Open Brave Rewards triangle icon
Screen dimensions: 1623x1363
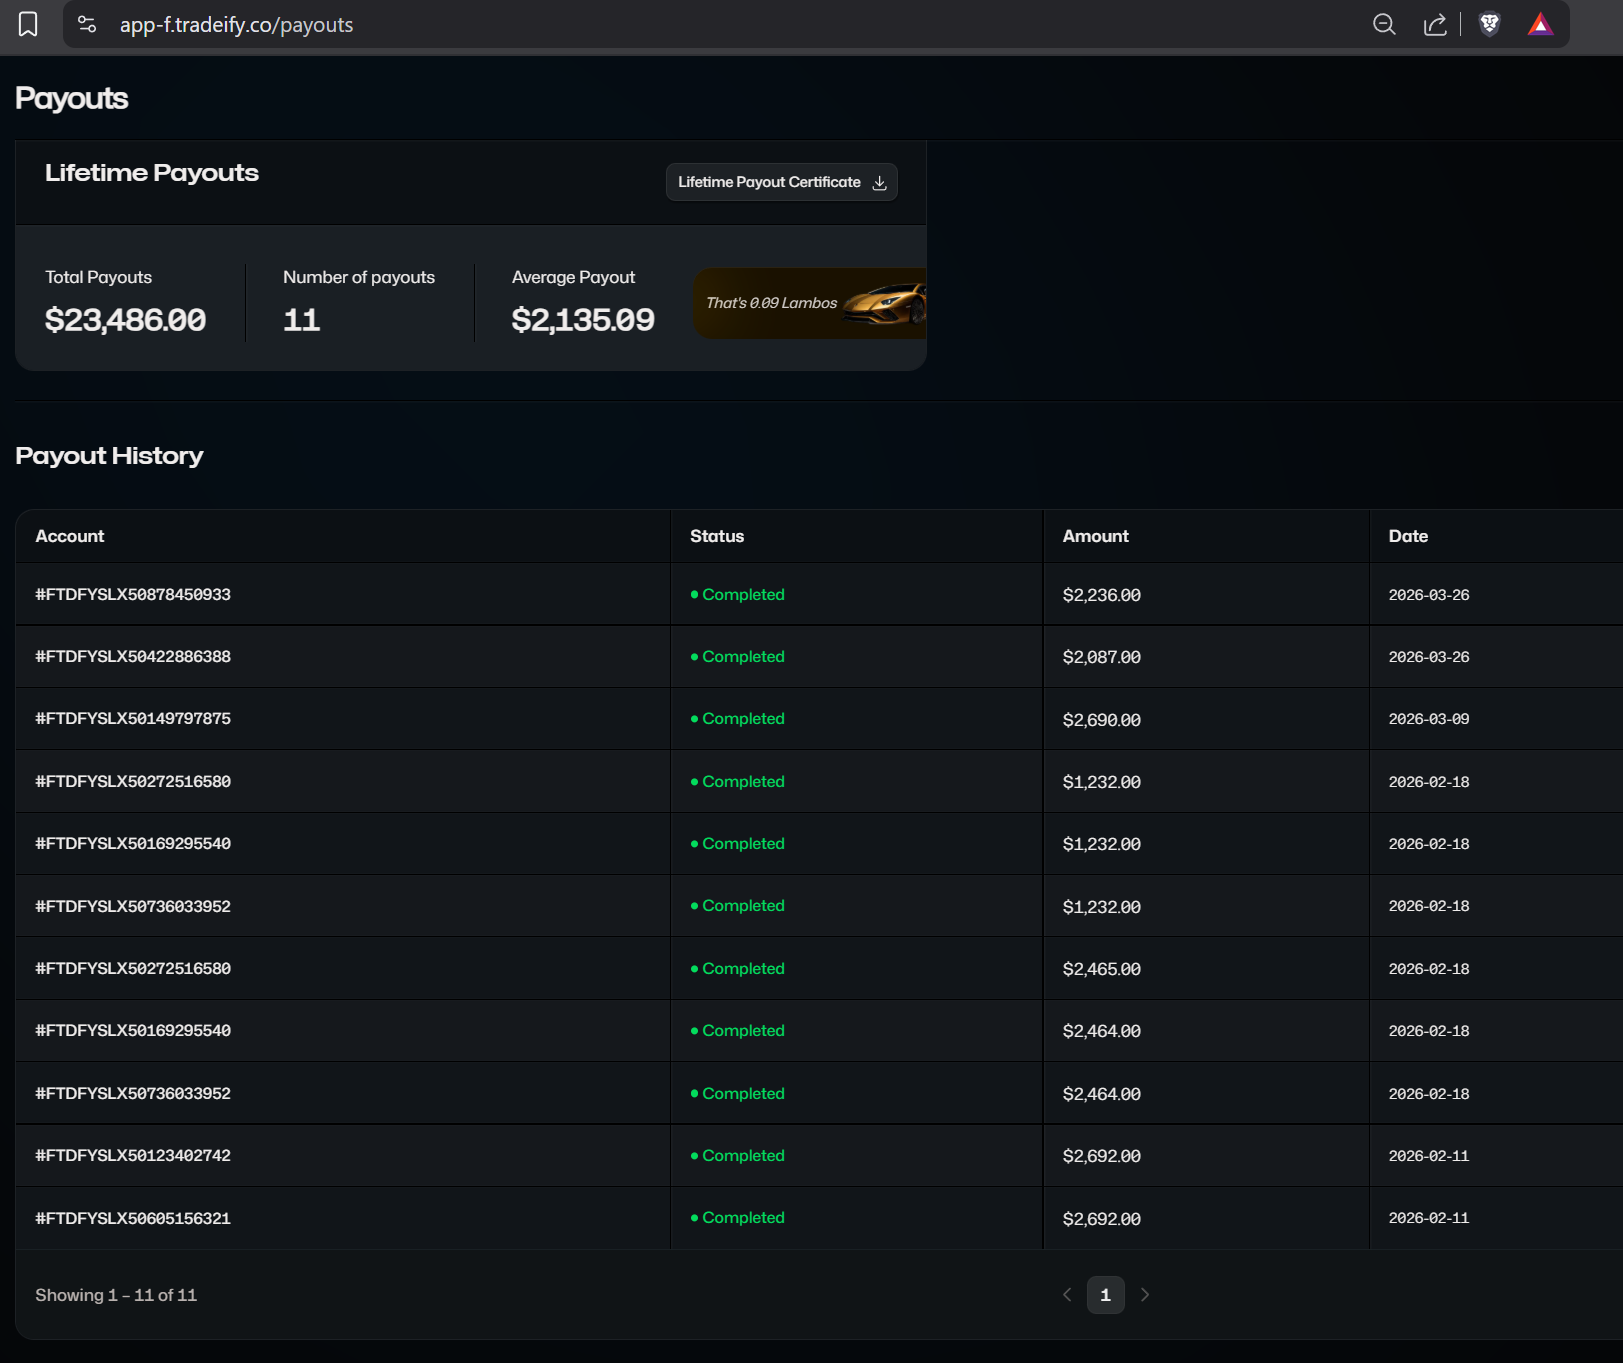[1541, 25]
